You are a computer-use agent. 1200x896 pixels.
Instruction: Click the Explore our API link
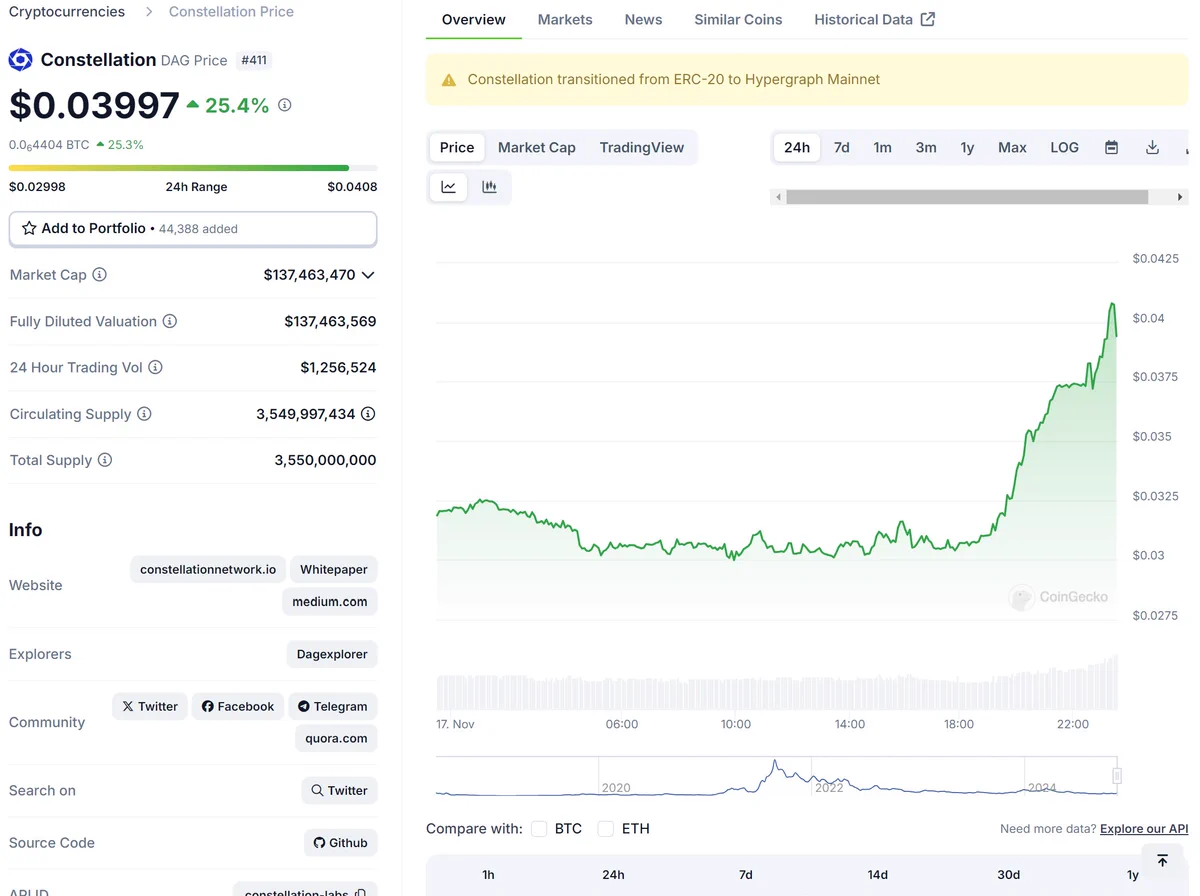(x=1144, y=829)
